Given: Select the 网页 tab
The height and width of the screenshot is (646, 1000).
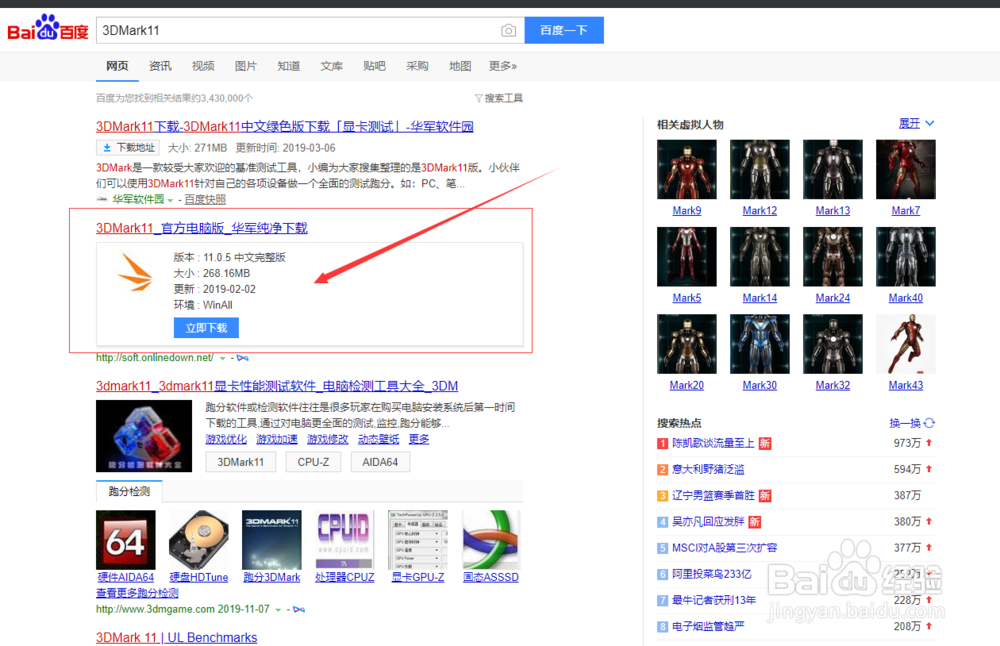Looking at the screenshot, I should coord(117,66).
